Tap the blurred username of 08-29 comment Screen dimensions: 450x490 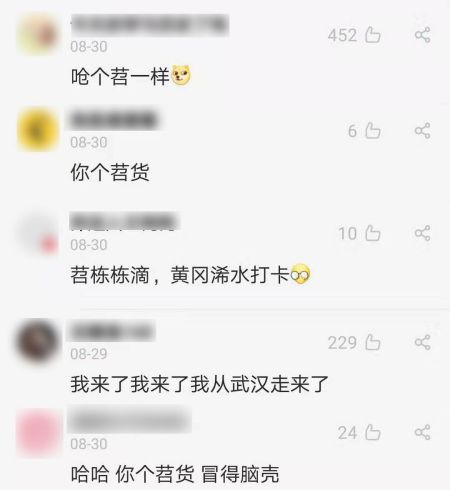[111, 331]
